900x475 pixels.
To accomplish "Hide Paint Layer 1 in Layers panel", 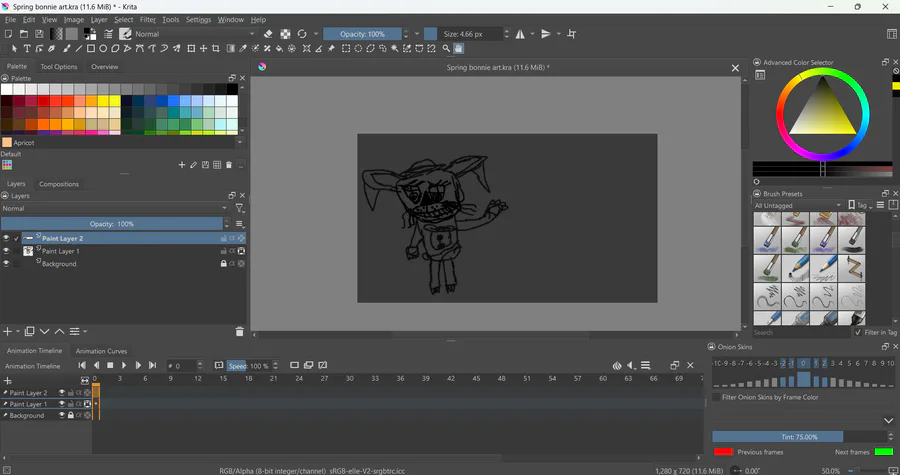I will 6,251.
